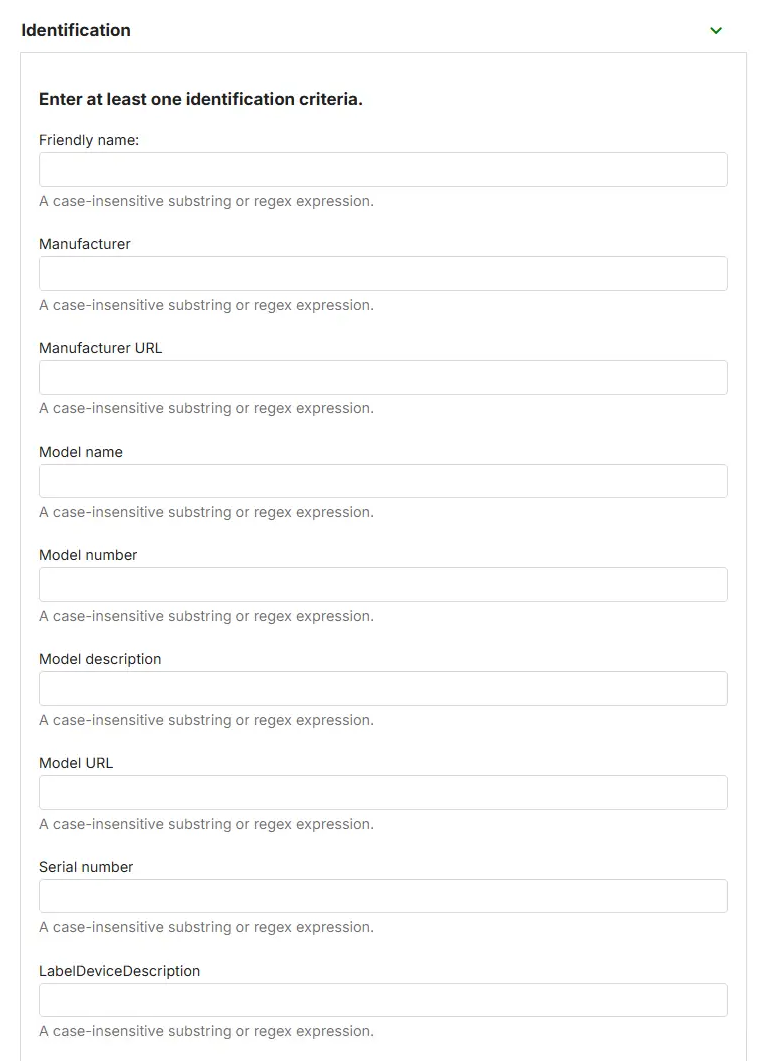Click the Manufacturer URL label

(x=102, y=347)
